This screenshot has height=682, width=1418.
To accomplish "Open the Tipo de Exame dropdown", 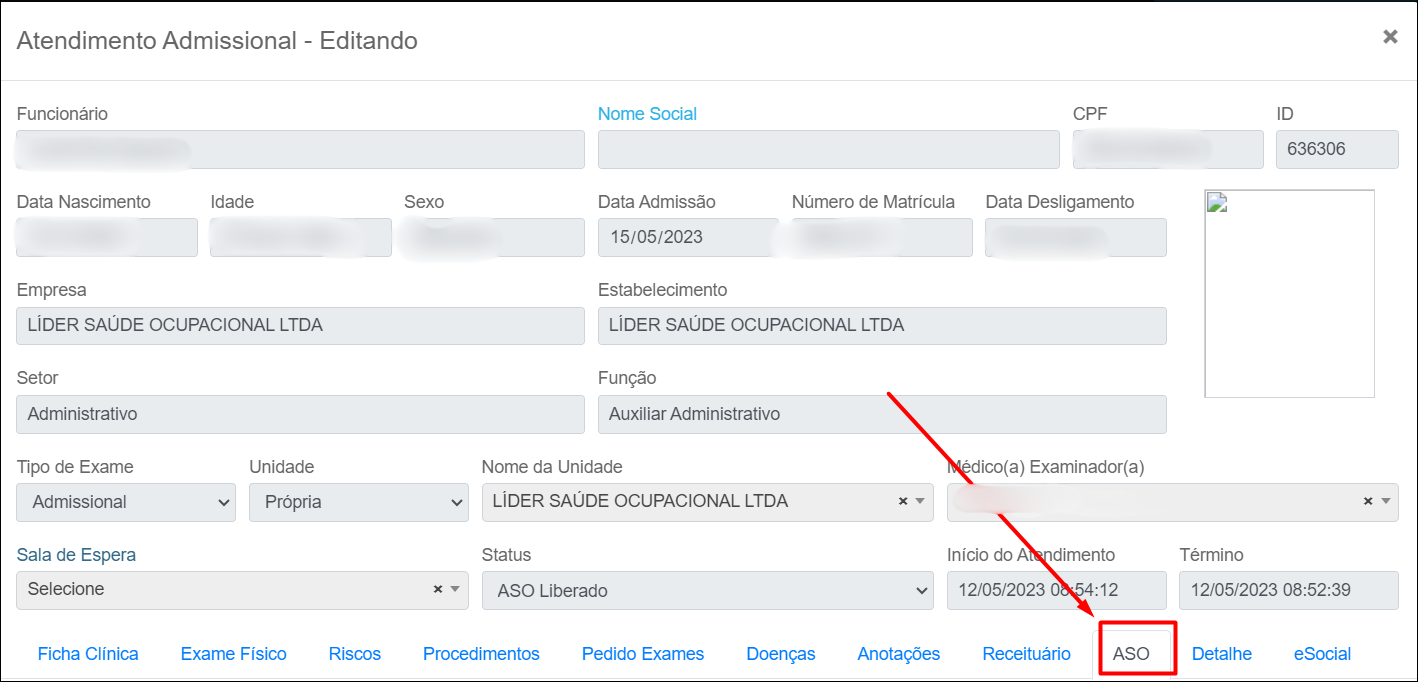I will 126,502.
